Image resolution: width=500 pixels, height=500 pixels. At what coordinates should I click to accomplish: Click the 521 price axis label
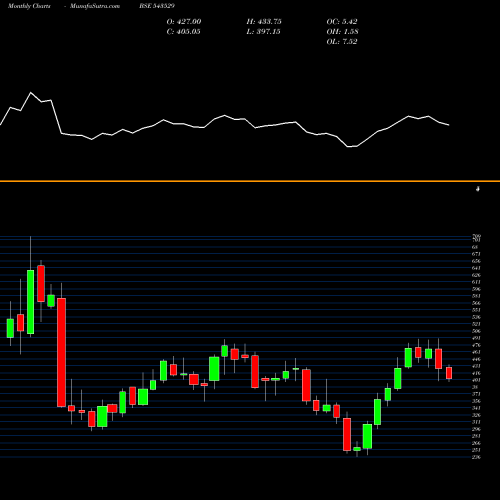[476, 324]
